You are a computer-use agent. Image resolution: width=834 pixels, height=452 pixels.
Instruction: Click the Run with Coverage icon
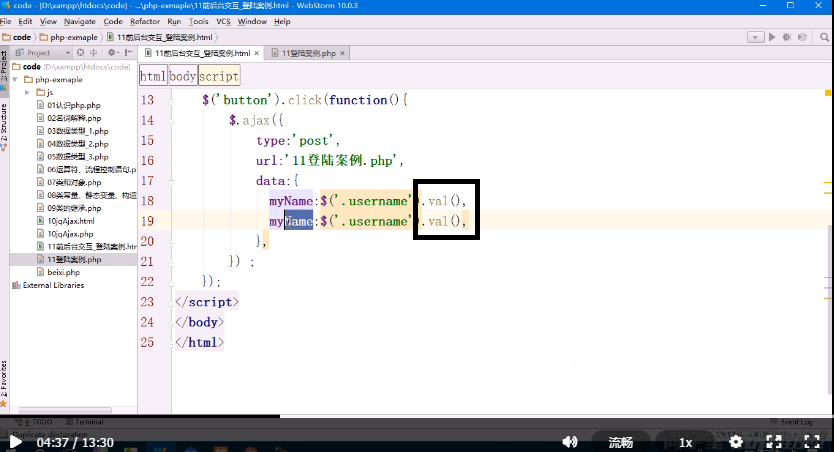click(x=803, y=37)
